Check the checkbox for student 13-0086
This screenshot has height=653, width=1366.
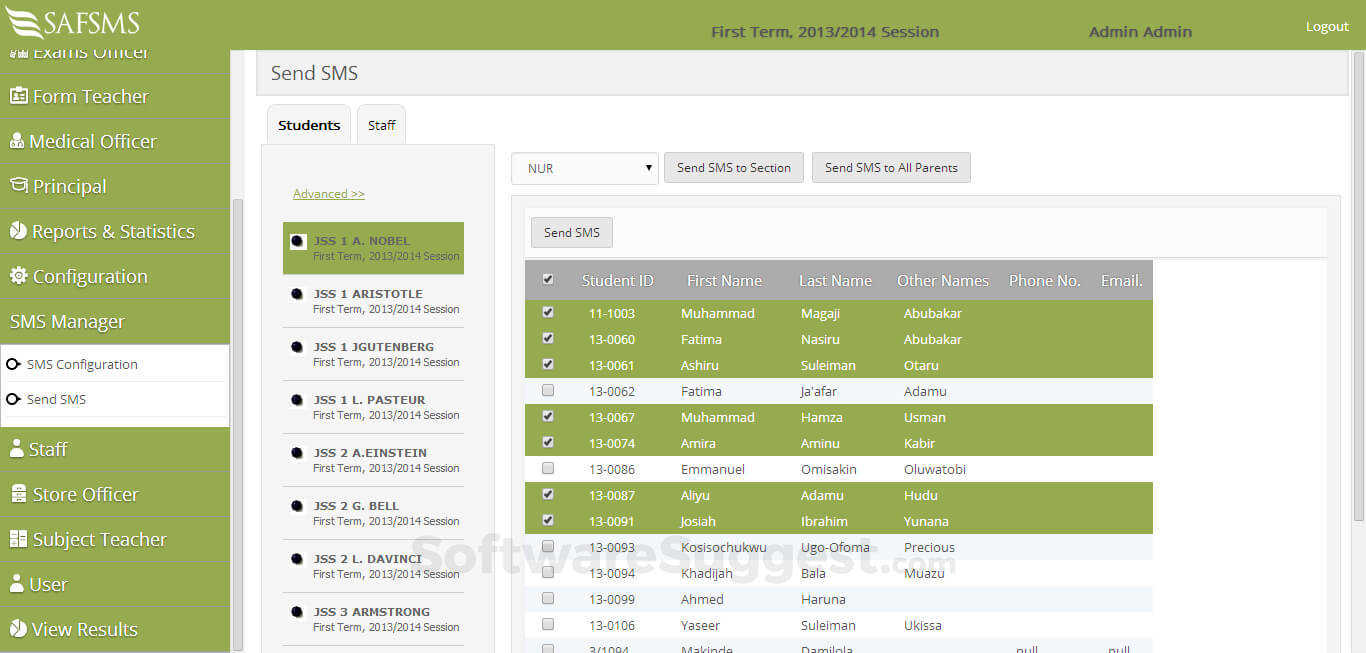coord(547,468)
